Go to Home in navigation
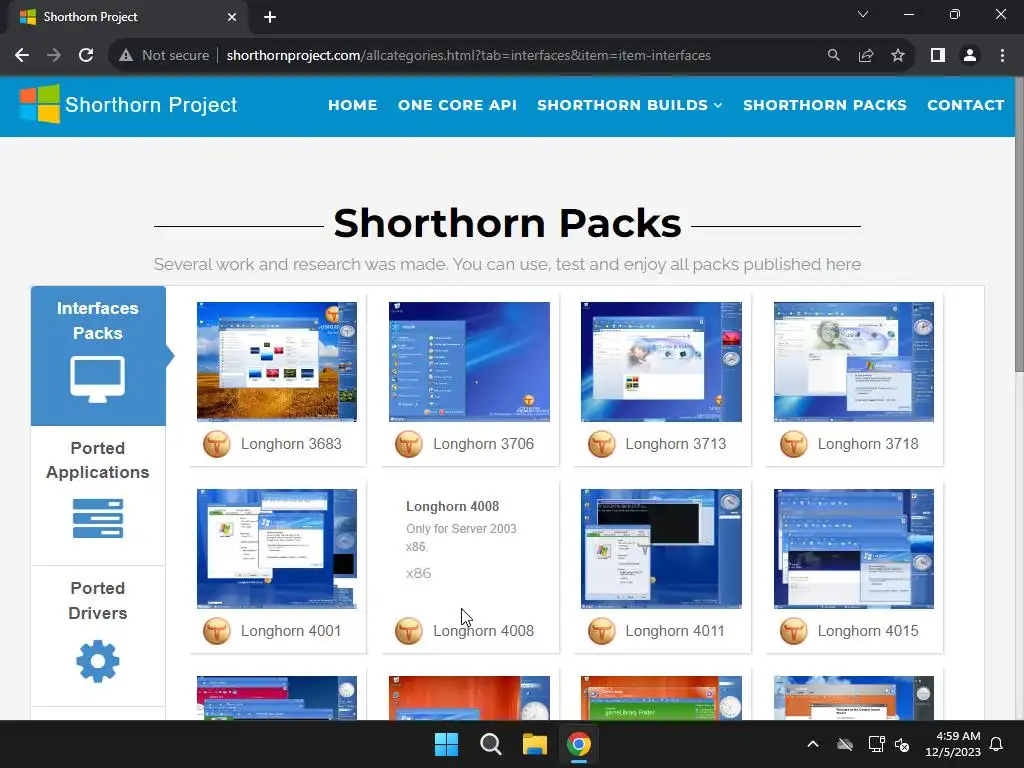Image resolution: width=1024 pixels, height=768 pixels. tap(353, 105)
